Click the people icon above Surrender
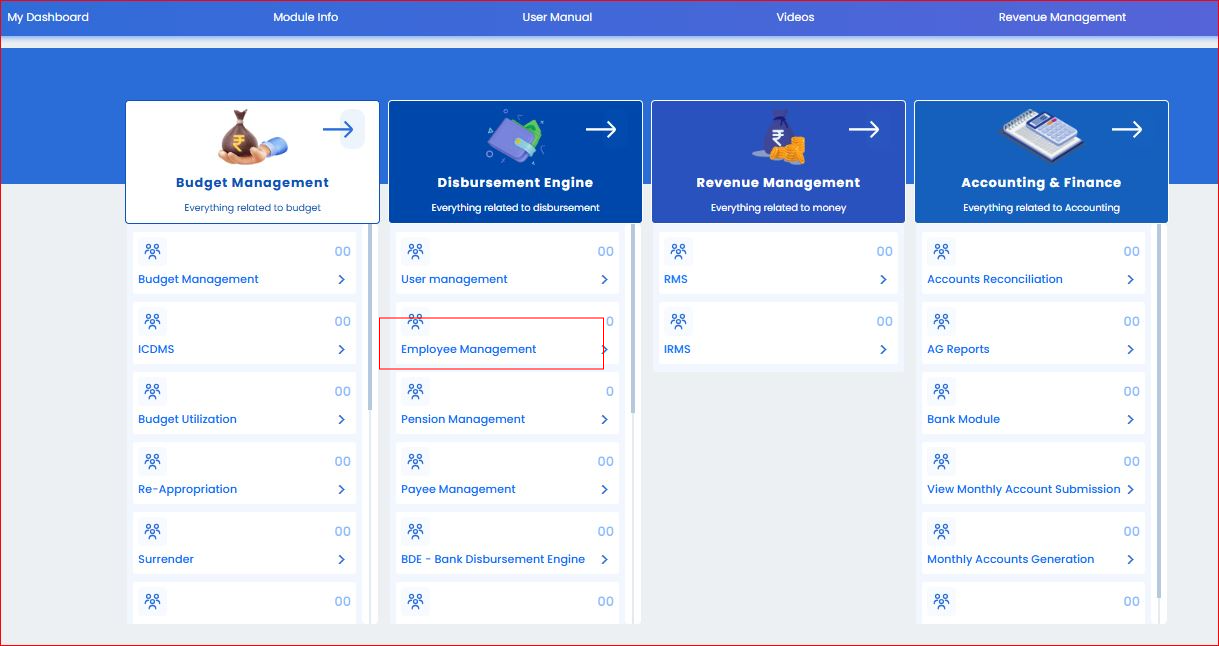This screenshot has height=646, width=1219. coord(152,531)
